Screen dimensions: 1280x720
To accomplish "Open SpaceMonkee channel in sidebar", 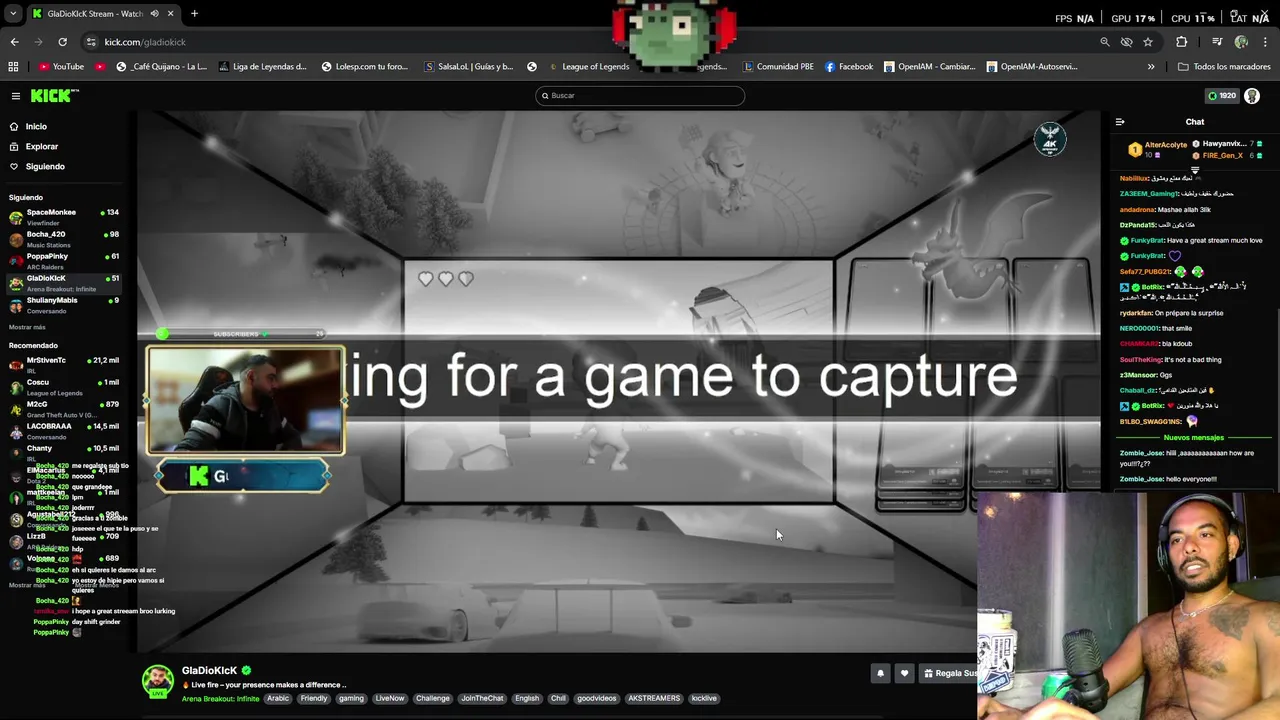I will (62, 217).
